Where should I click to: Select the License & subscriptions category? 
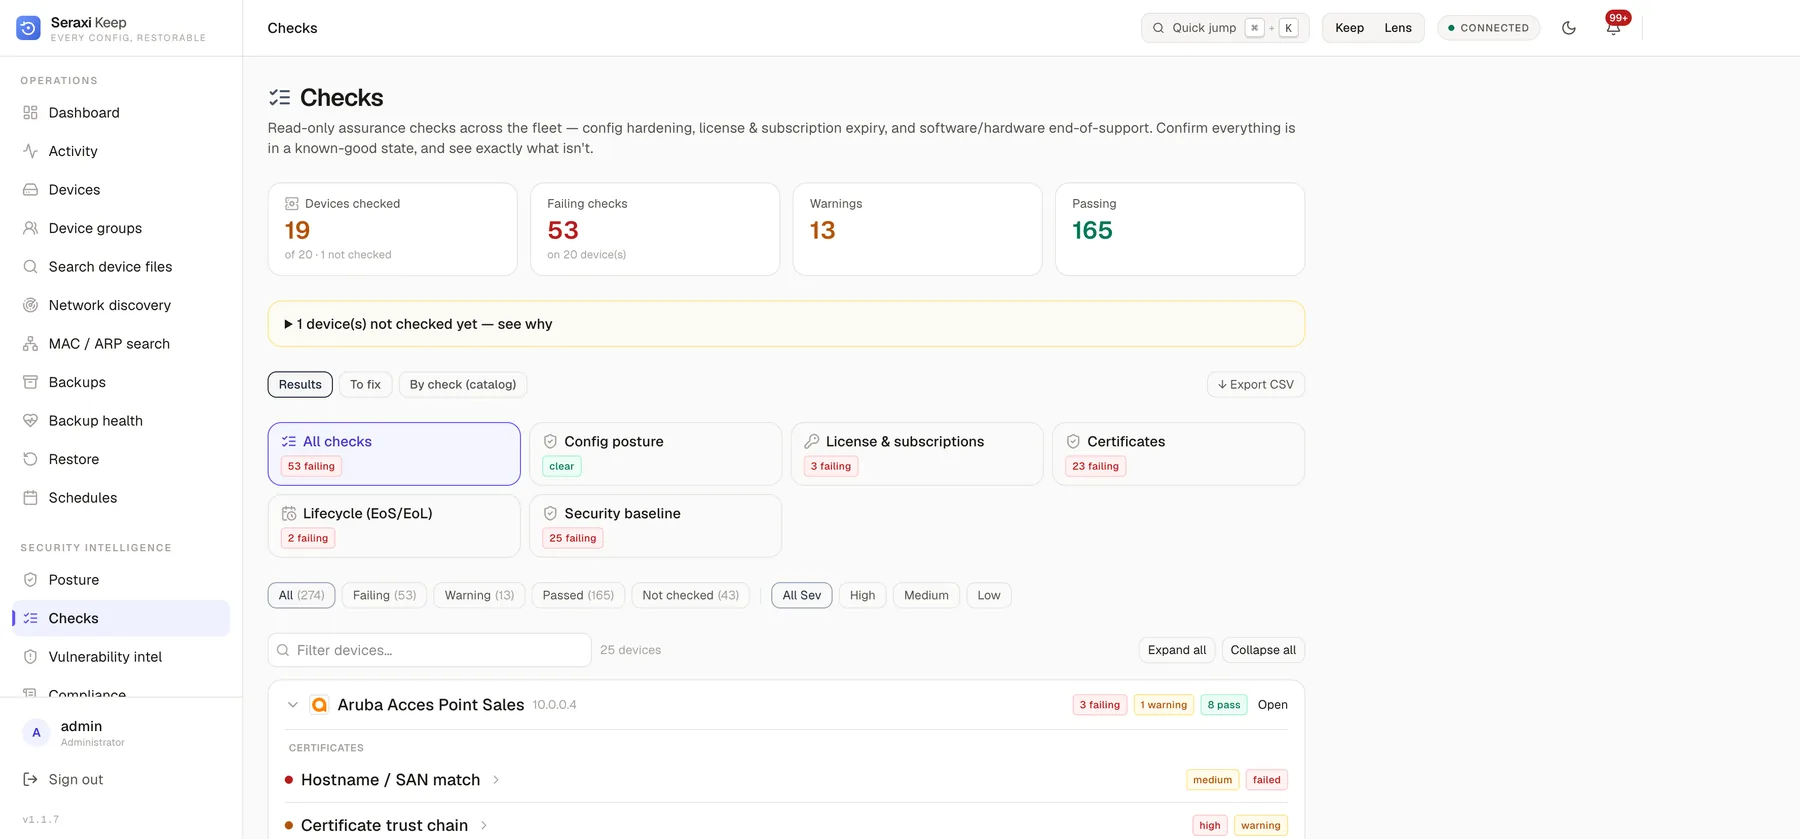917,454
